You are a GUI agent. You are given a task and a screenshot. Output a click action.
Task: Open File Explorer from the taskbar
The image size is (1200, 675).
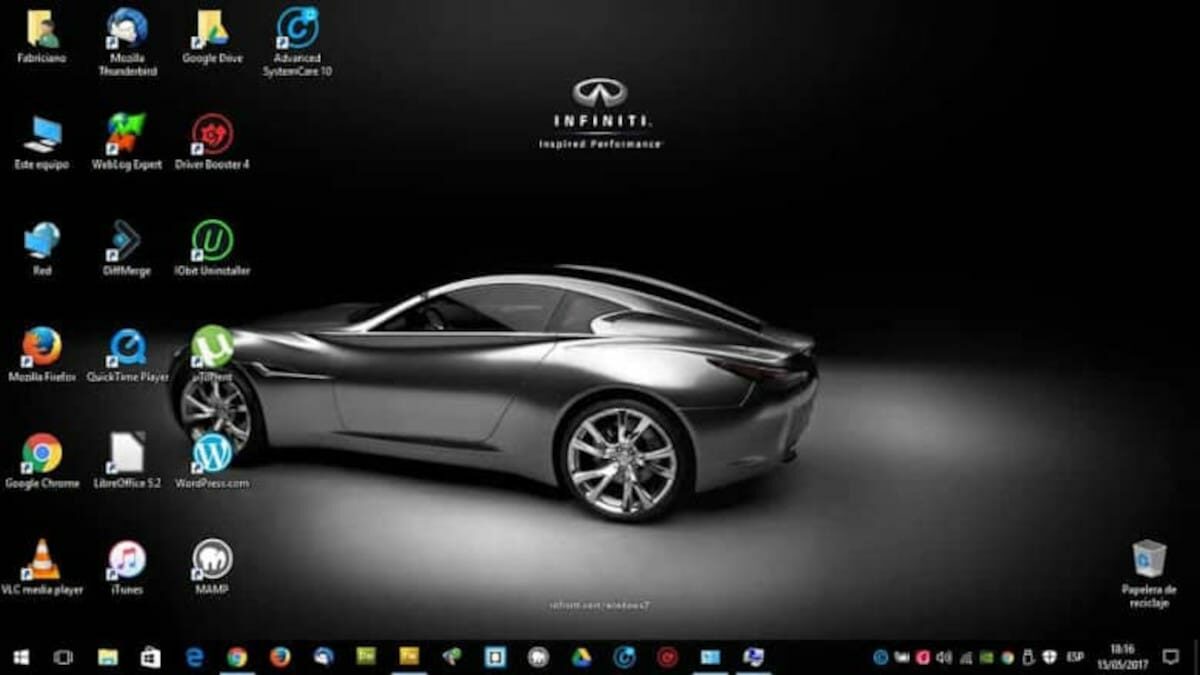[x=107, y=657]
